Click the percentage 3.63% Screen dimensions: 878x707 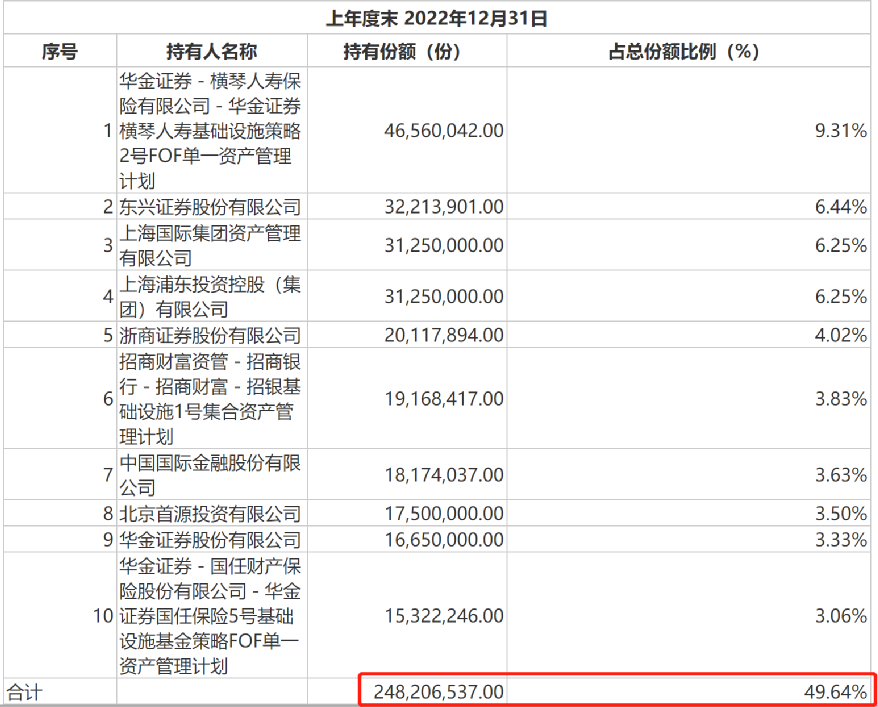pos(840,475)
